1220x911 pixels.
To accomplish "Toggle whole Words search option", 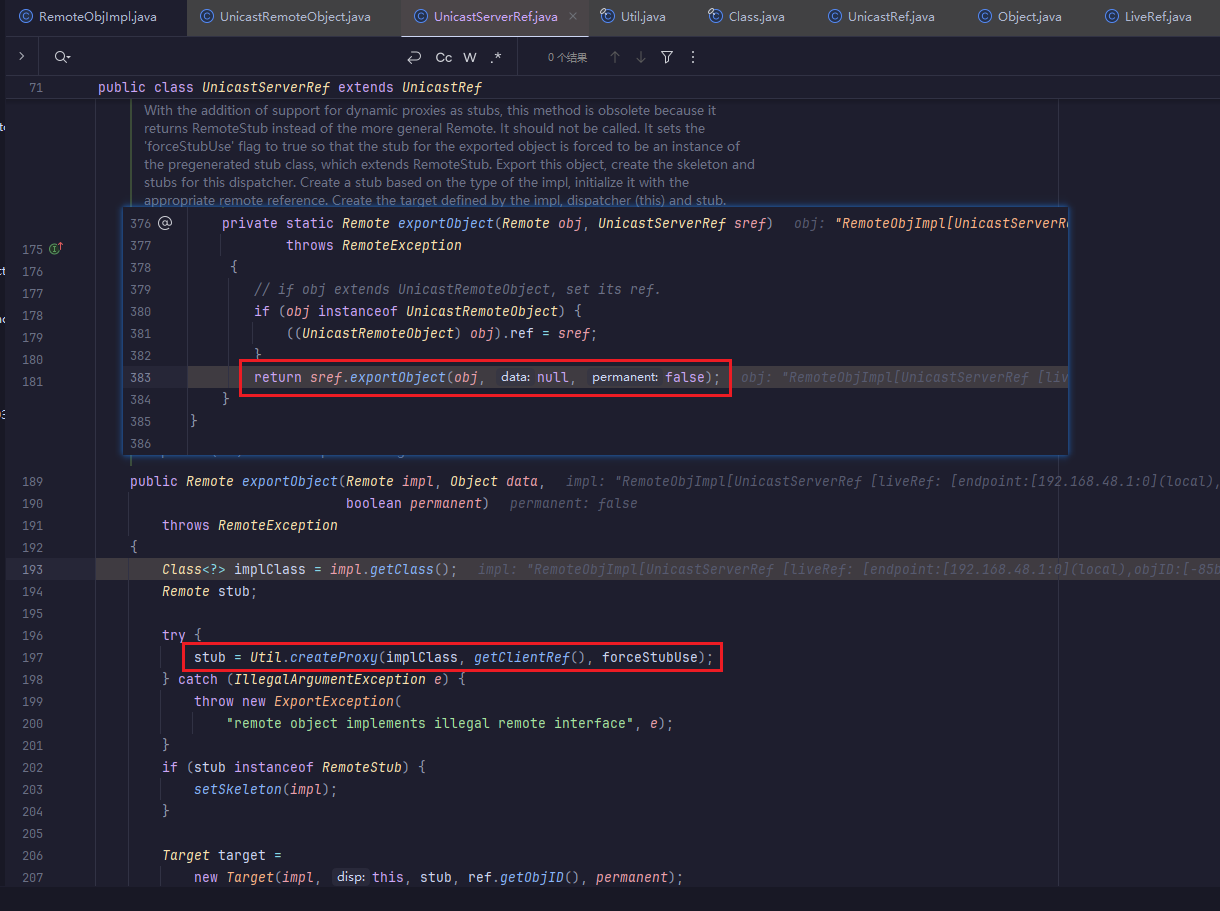I will coord(470,58).
